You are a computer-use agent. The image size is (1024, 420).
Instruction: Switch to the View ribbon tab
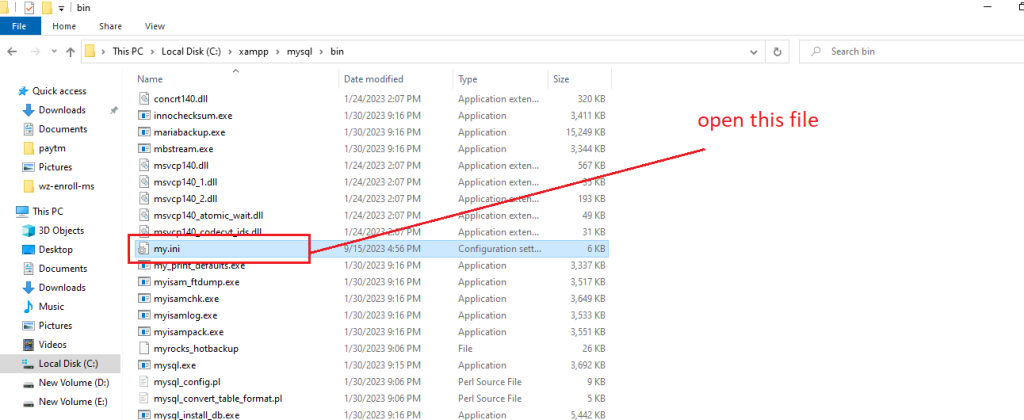click(155, 26)
